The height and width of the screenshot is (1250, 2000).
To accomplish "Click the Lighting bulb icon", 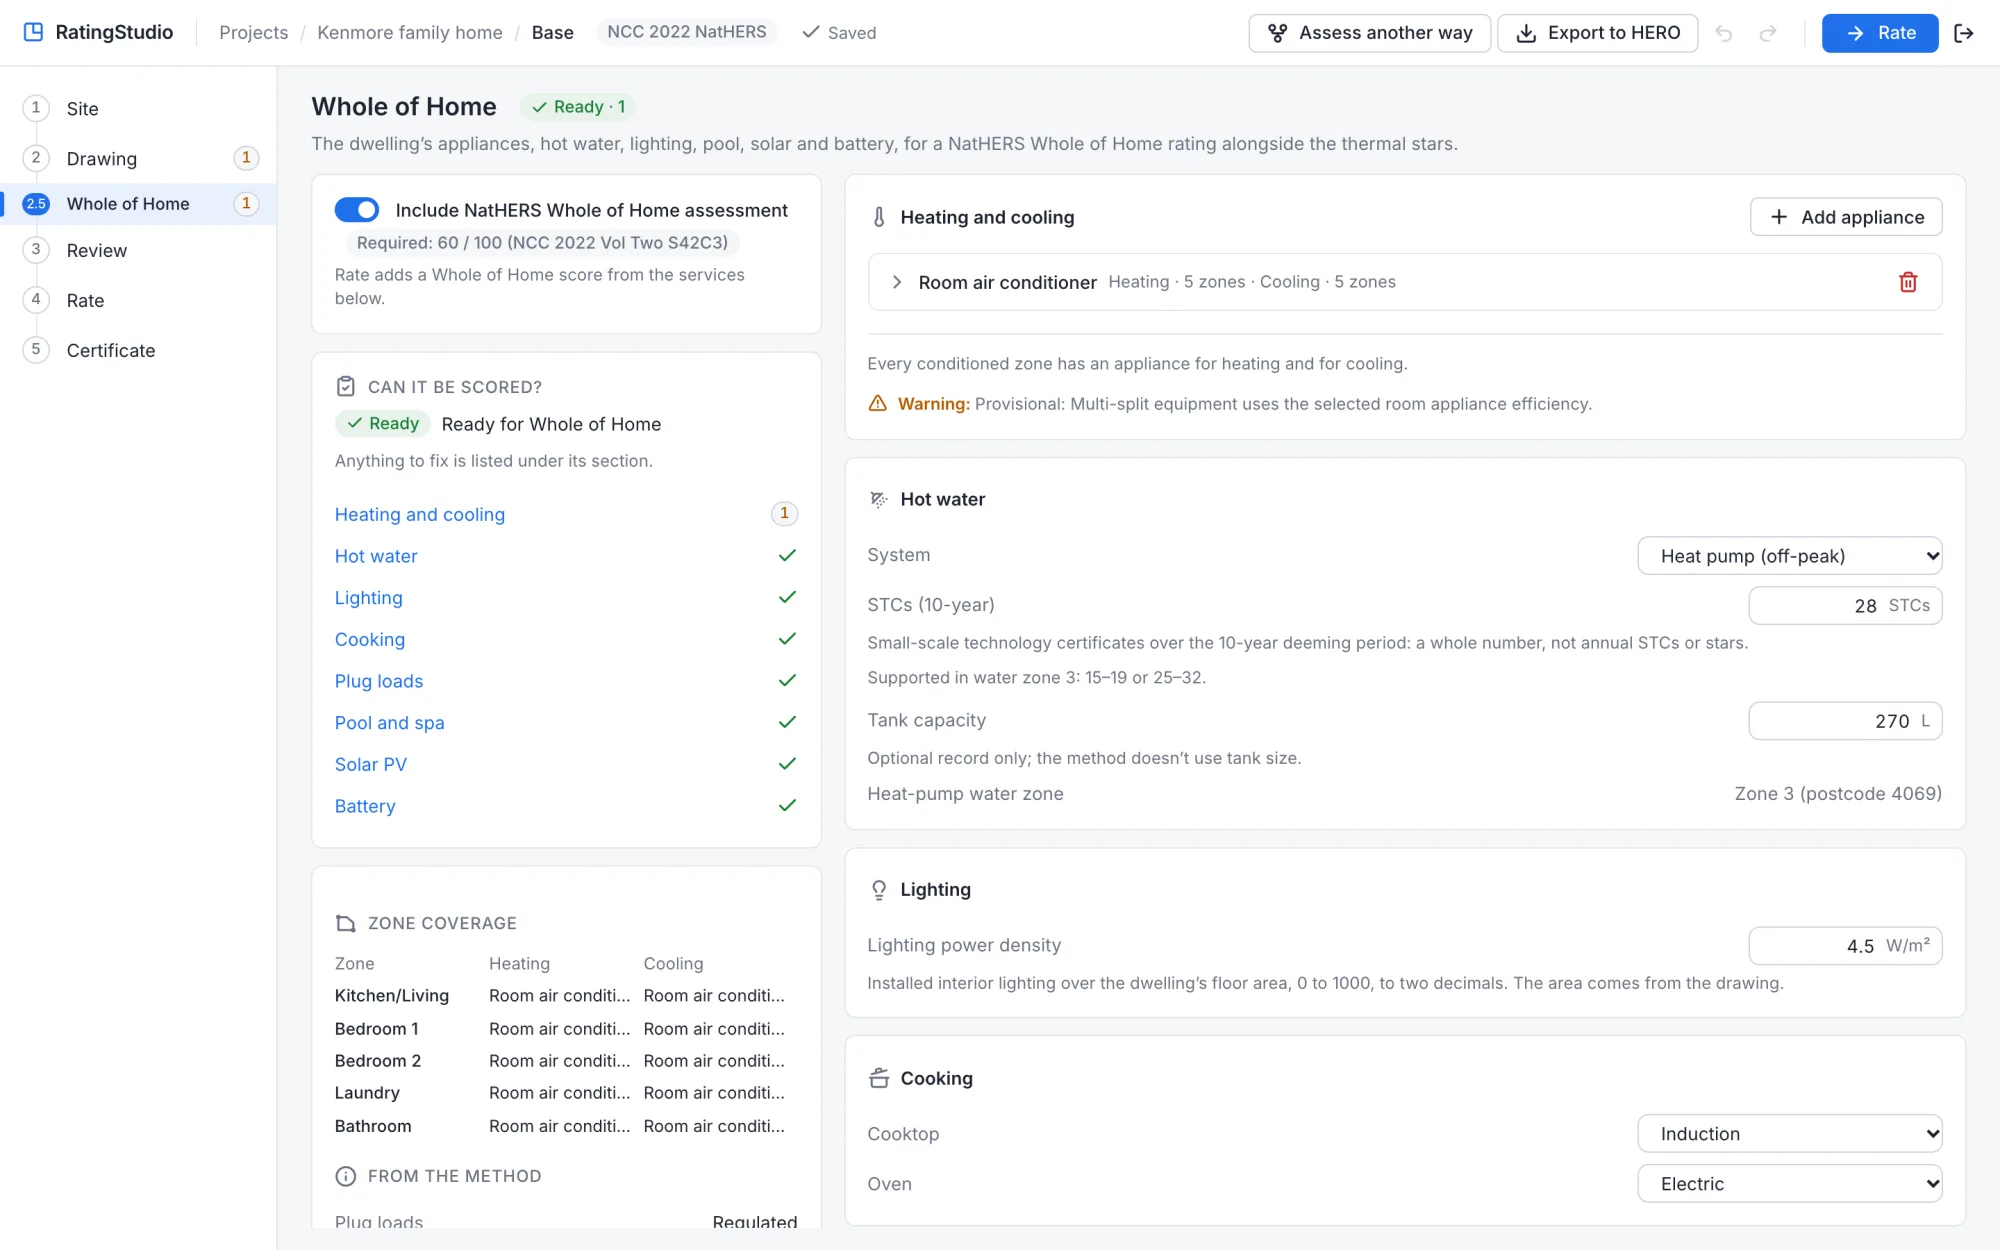I will click(879, 890).
